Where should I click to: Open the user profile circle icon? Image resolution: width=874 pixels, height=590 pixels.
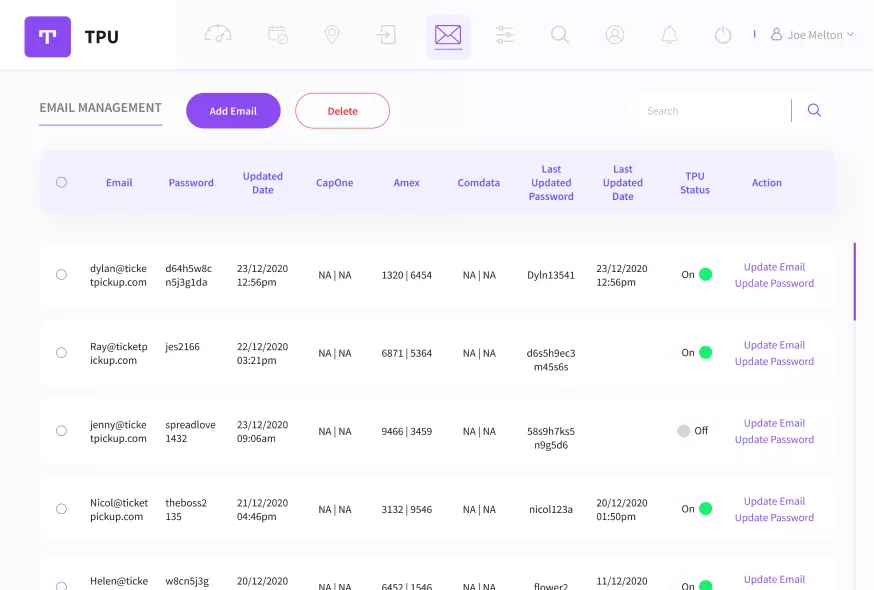click(615, 35)
